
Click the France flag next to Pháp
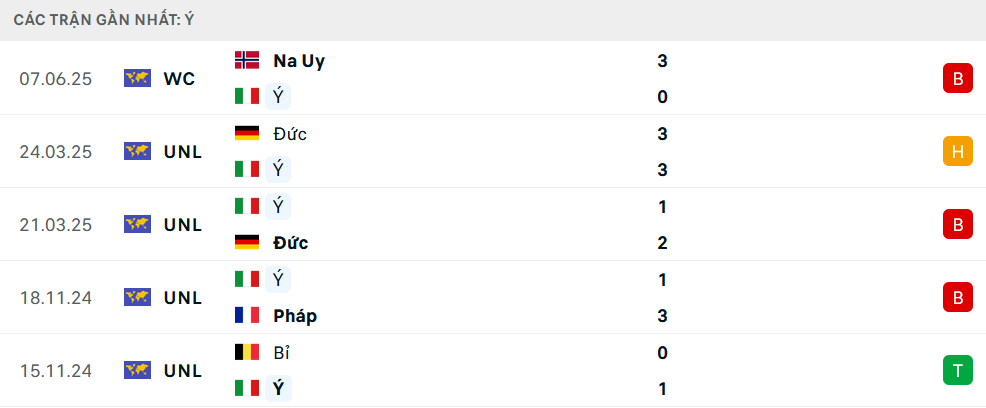click(246, 315)
